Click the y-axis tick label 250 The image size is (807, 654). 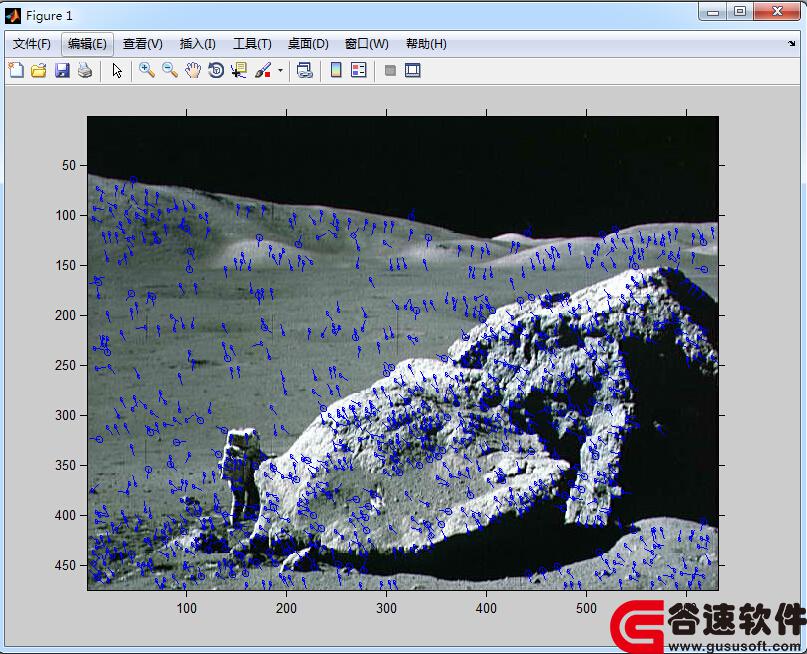[x=65, y=365]
